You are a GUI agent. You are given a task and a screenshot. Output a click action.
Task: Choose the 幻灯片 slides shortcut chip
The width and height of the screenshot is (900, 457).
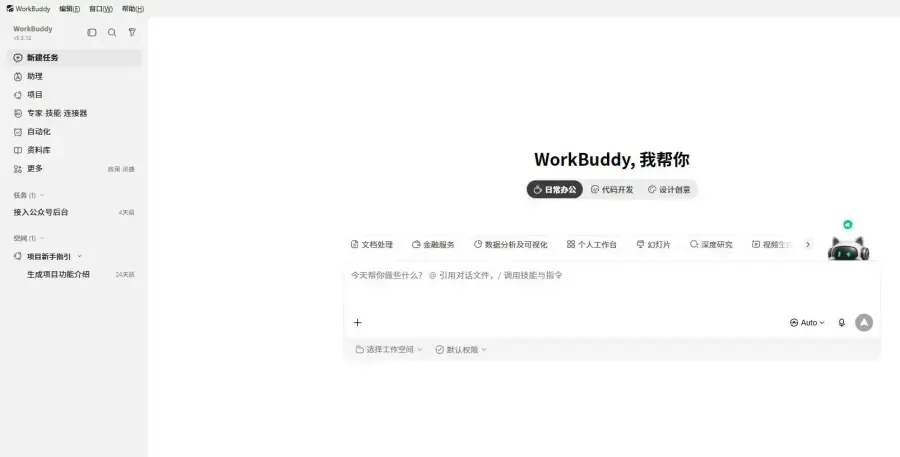(x=653, y=245)
